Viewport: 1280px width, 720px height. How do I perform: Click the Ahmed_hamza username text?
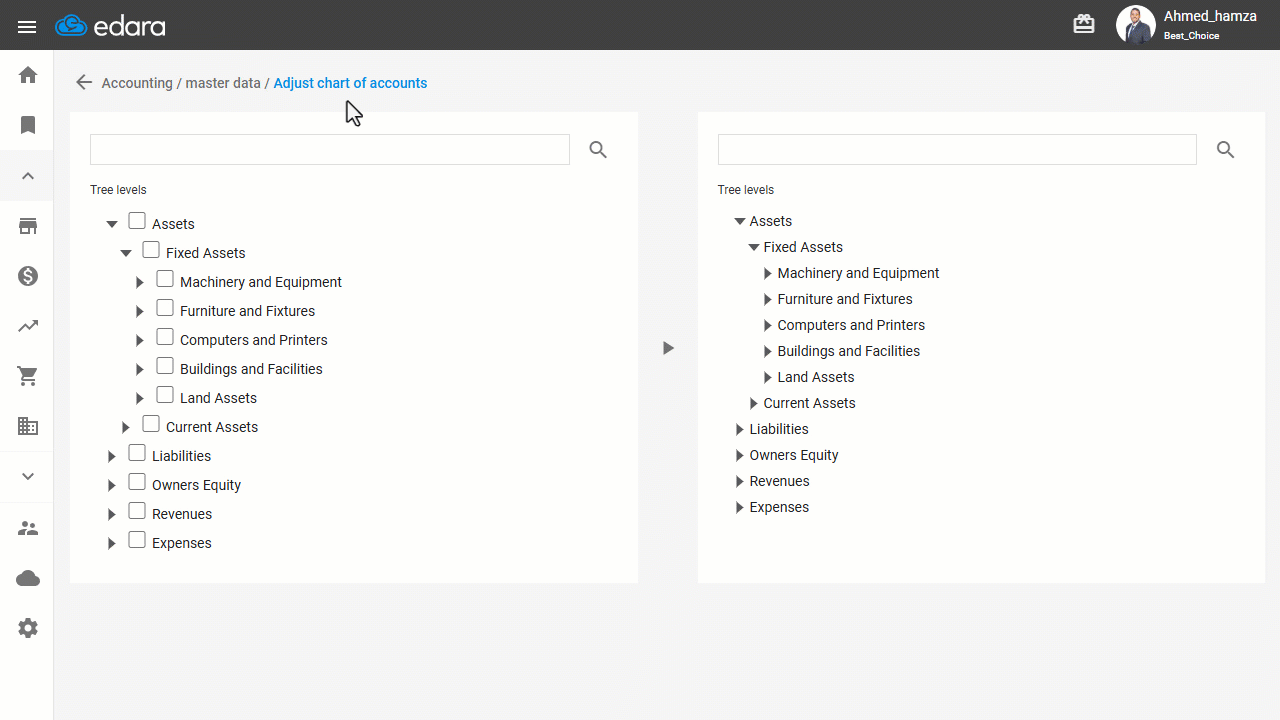(1209, 16)
